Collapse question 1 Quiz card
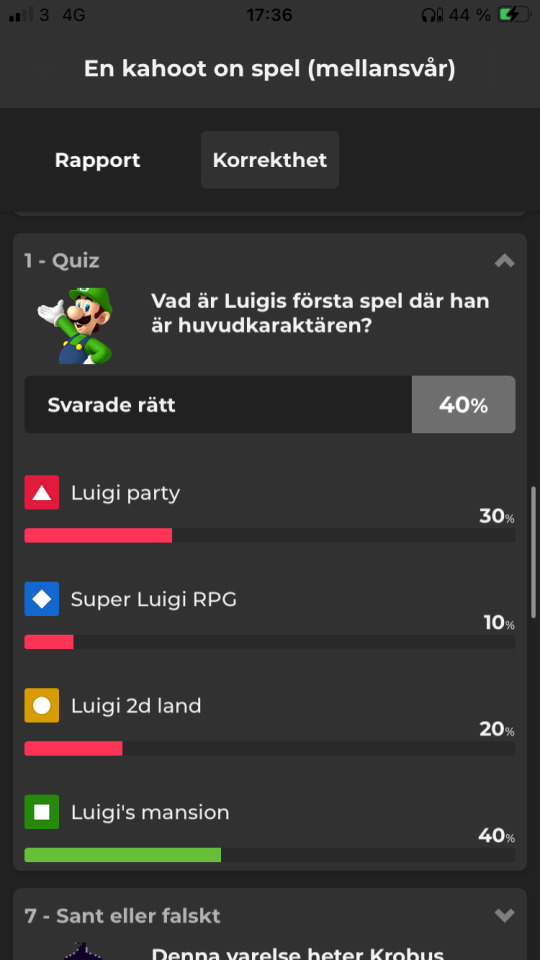 pos(504,261)
